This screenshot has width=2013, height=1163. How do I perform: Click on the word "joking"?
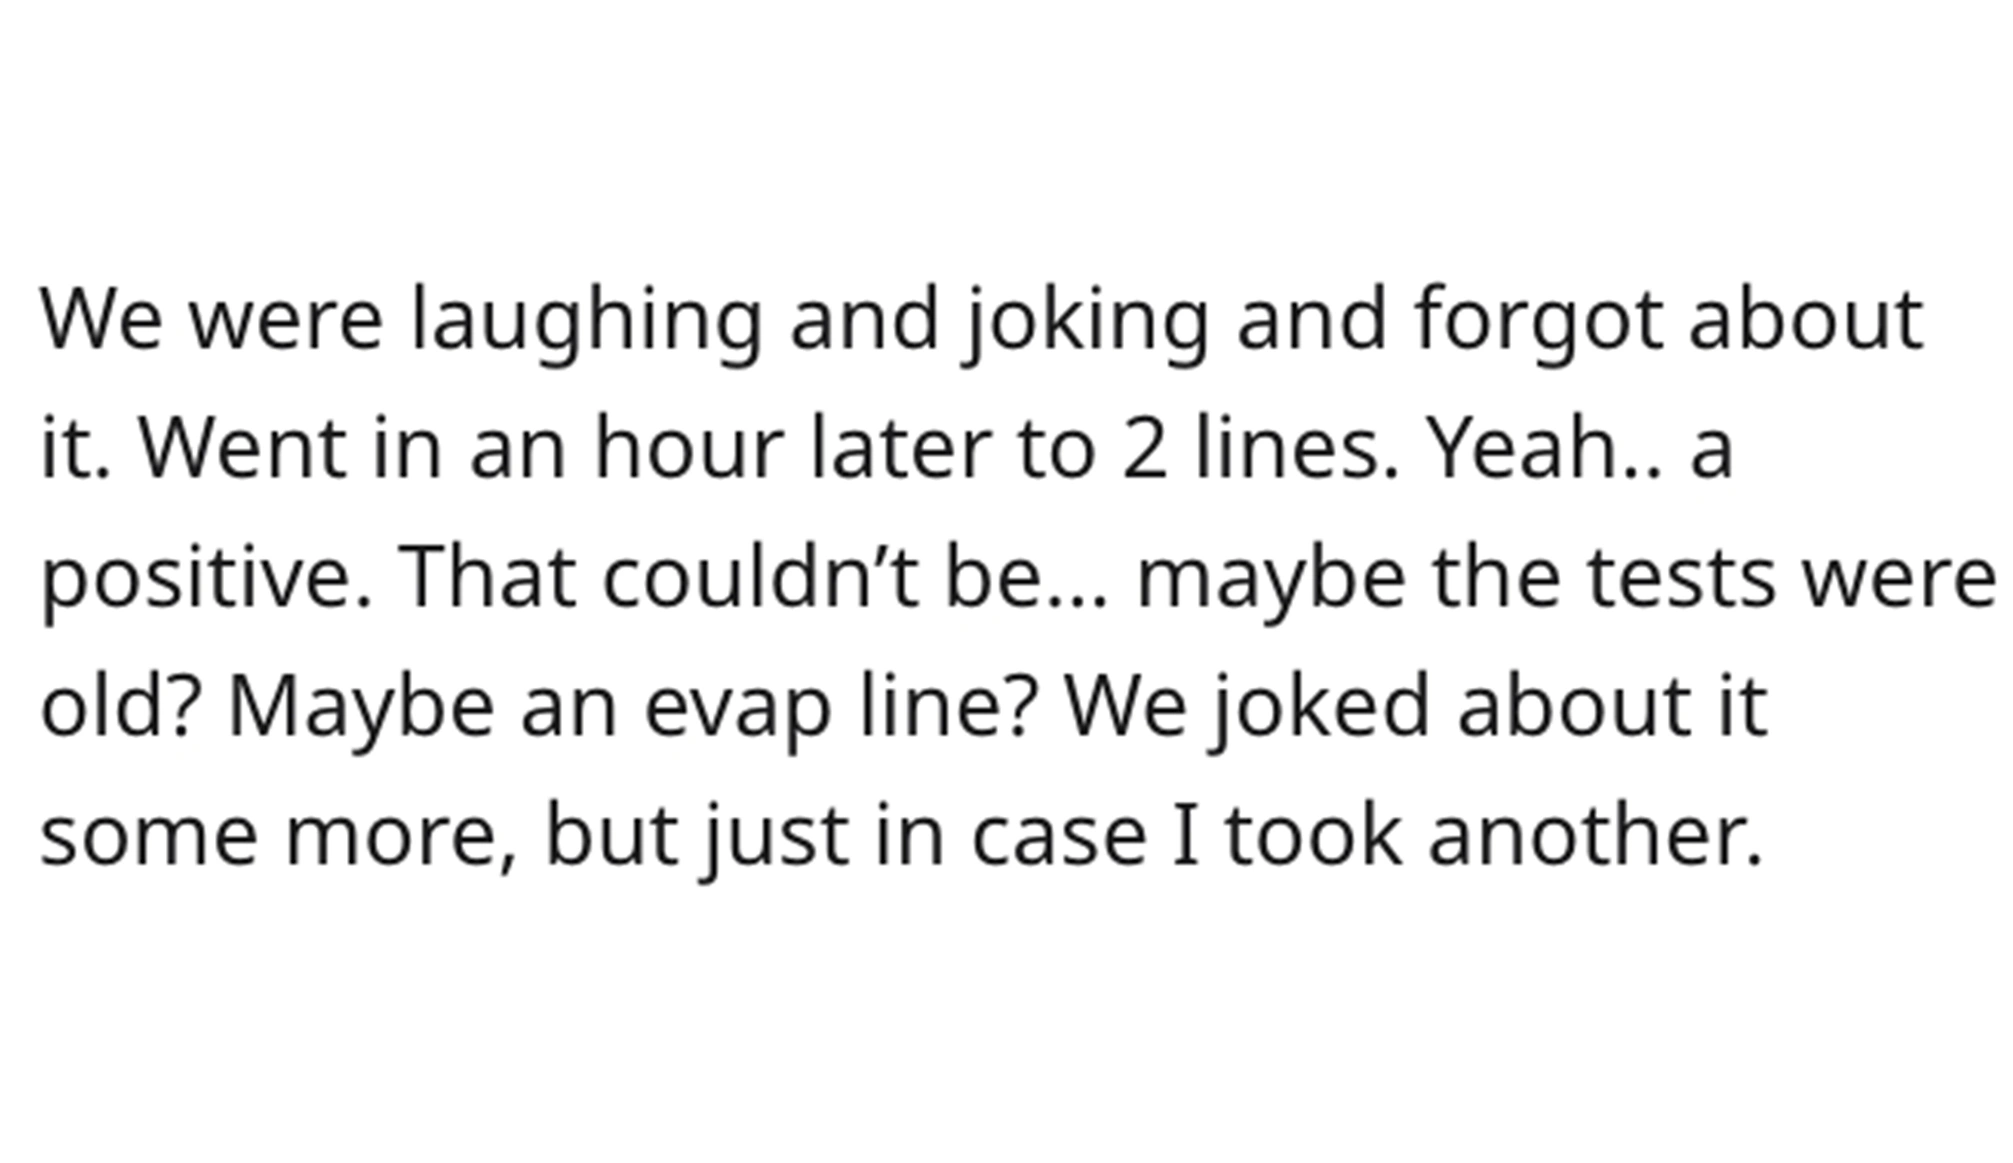coord(1087,321)
